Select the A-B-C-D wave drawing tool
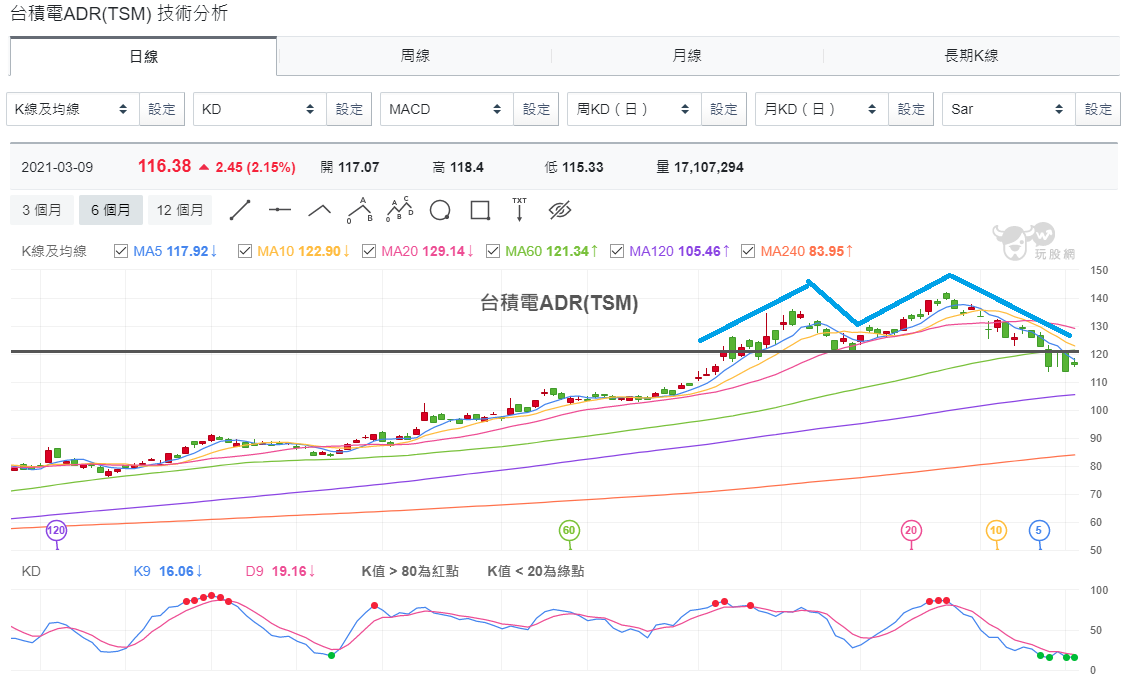 point(400,210)
